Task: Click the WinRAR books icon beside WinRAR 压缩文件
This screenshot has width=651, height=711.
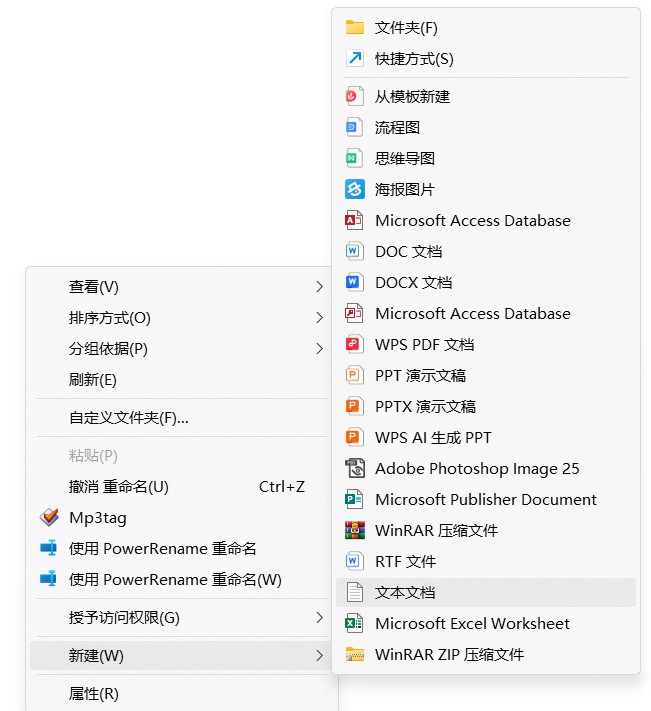Action: click(355, 530)
